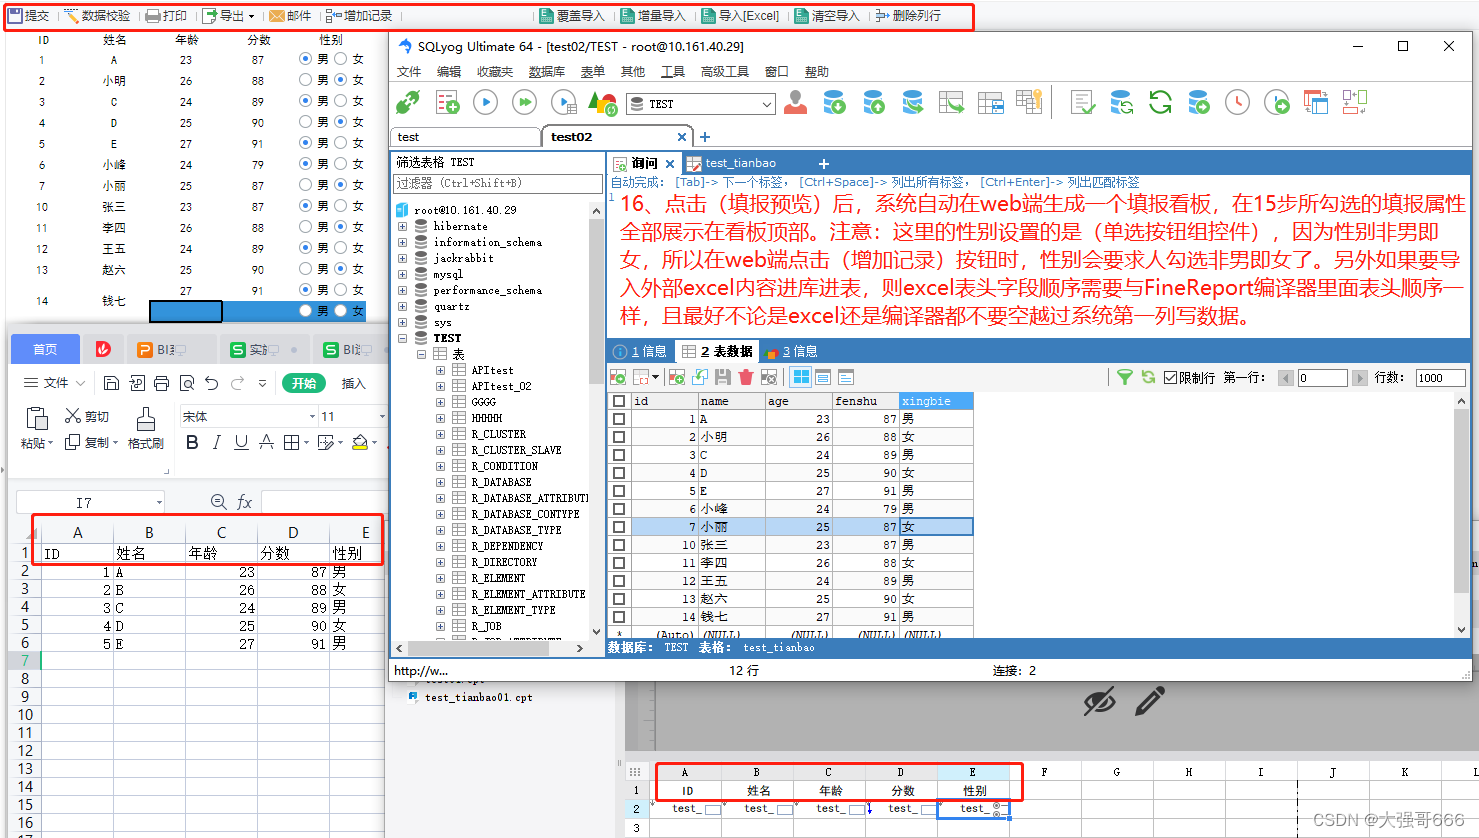Click the new query editor icon in SQLyog
Viewport: 1479px width, 838px height.
pyautogui.click(x=448, y=102)
